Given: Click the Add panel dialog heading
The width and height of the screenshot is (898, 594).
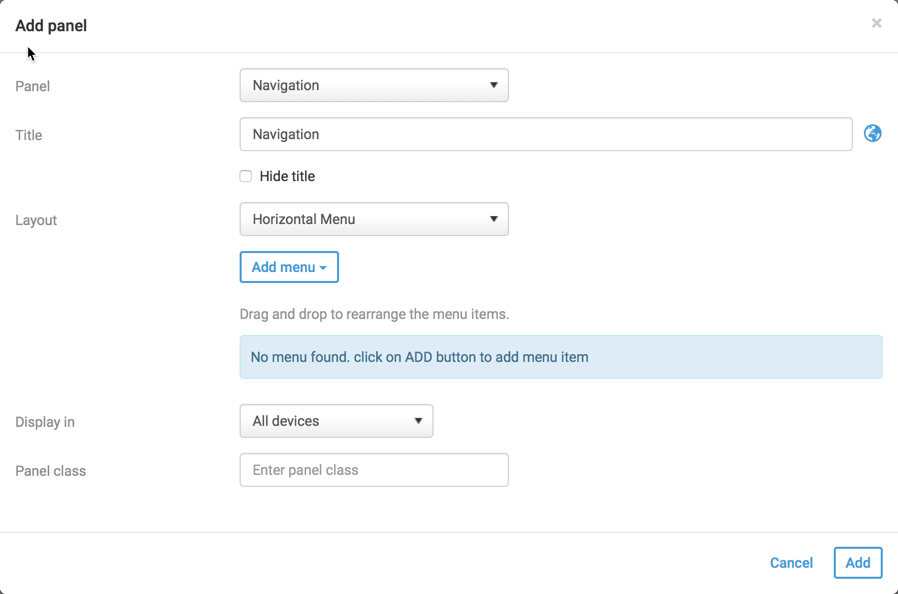Looking at the screenshot, I should click(51, 26).
